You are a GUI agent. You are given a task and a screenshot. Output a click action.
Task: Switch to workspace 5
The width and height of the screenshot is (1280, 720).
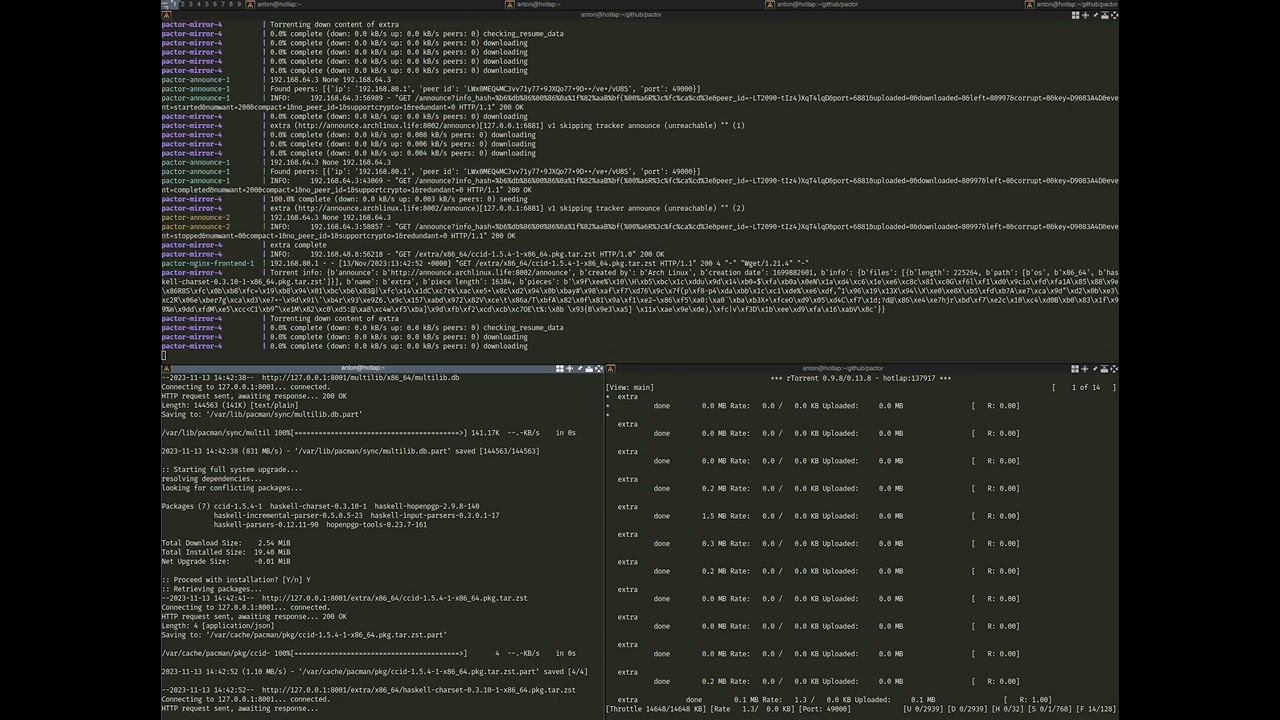(207, 4)
